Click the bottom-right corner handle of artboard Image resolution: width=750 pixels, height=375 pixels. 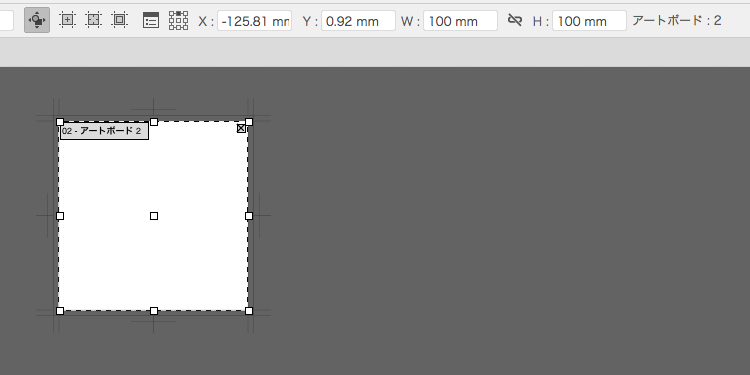pyautogui.click(x=249, y=311)
